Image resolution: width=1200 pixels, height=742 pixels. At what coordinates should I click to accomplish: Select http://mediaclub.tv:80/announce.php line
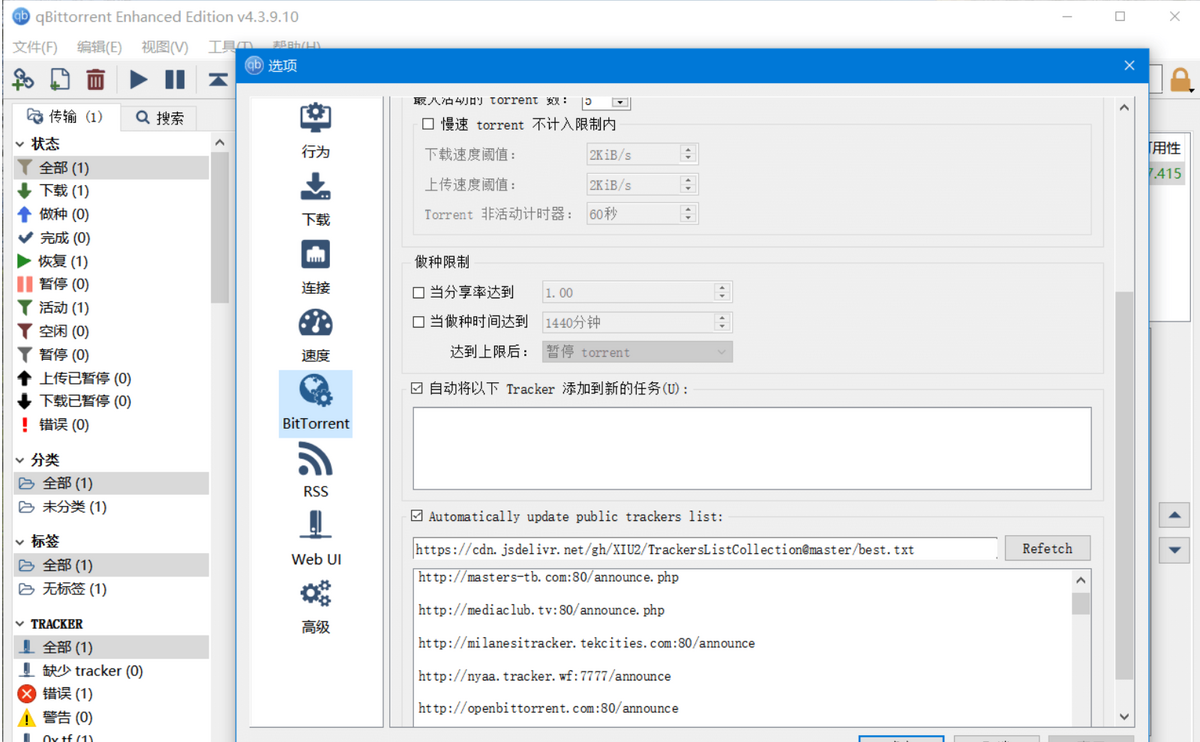point(541,610)
